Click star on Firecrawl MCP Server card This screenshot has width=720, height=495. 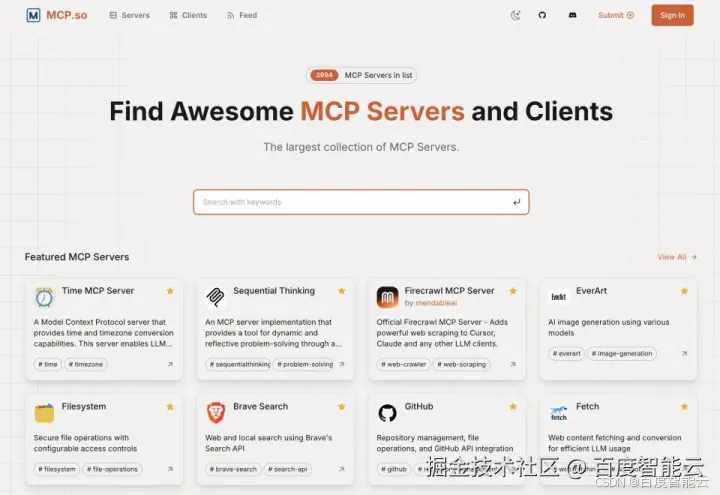(x=513, y=291)
